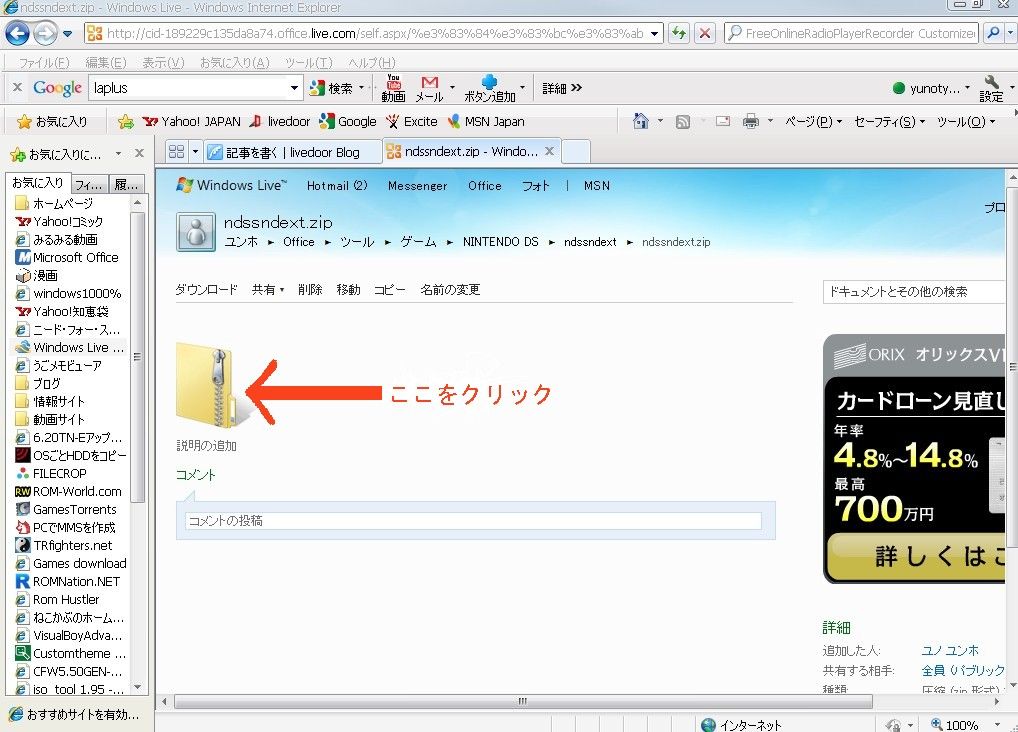Click the Hotmail (2) link
Viewport: 1018px width, 732px height.
pos(337,186)
